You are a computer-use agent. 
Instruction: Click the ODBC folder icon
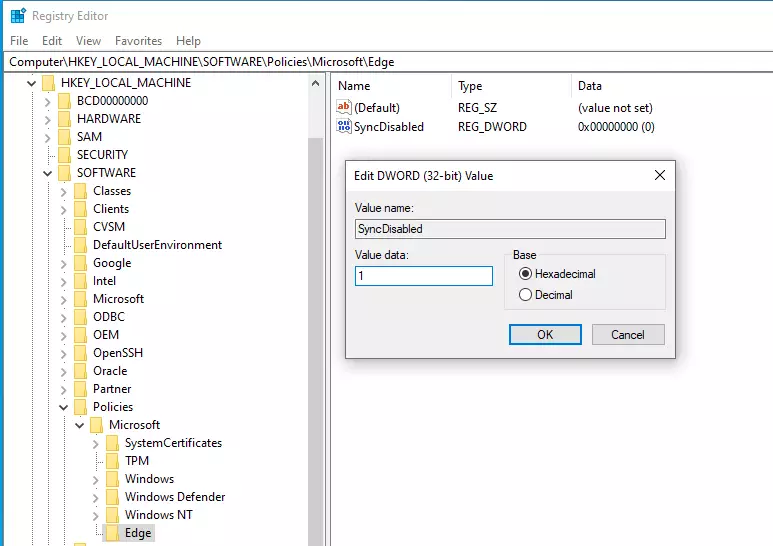pos(80,317)
